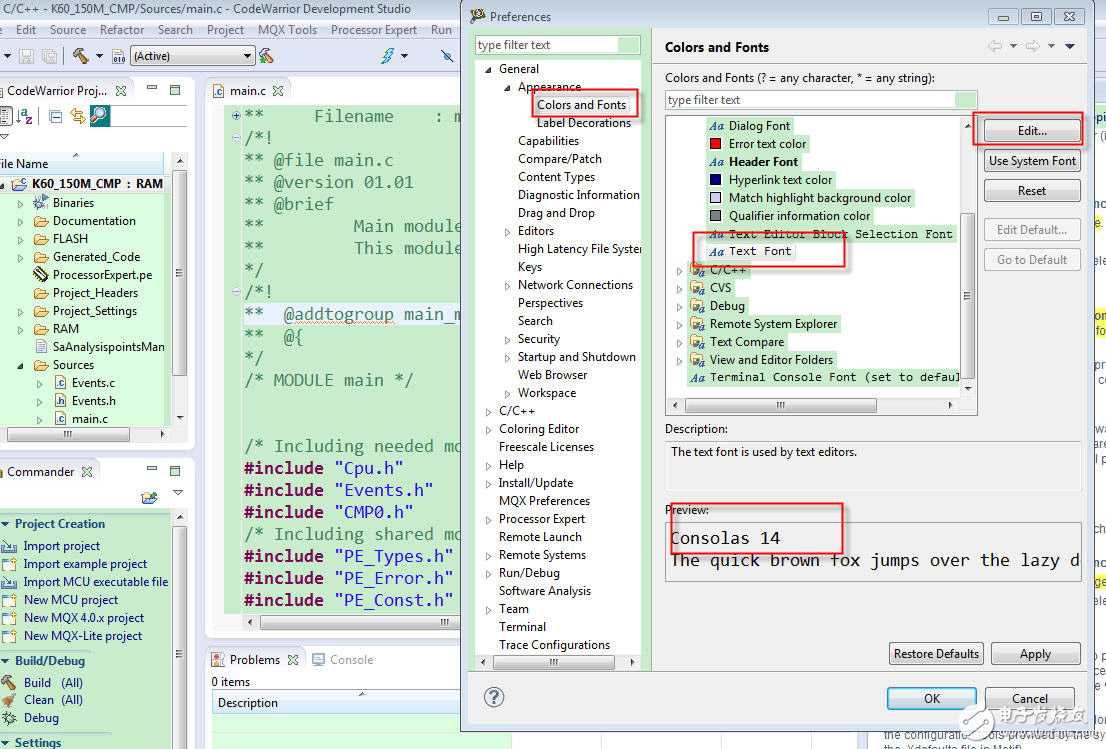Collapse the Sources folder in project tree

pyautogui.click(x=20, y=365)
